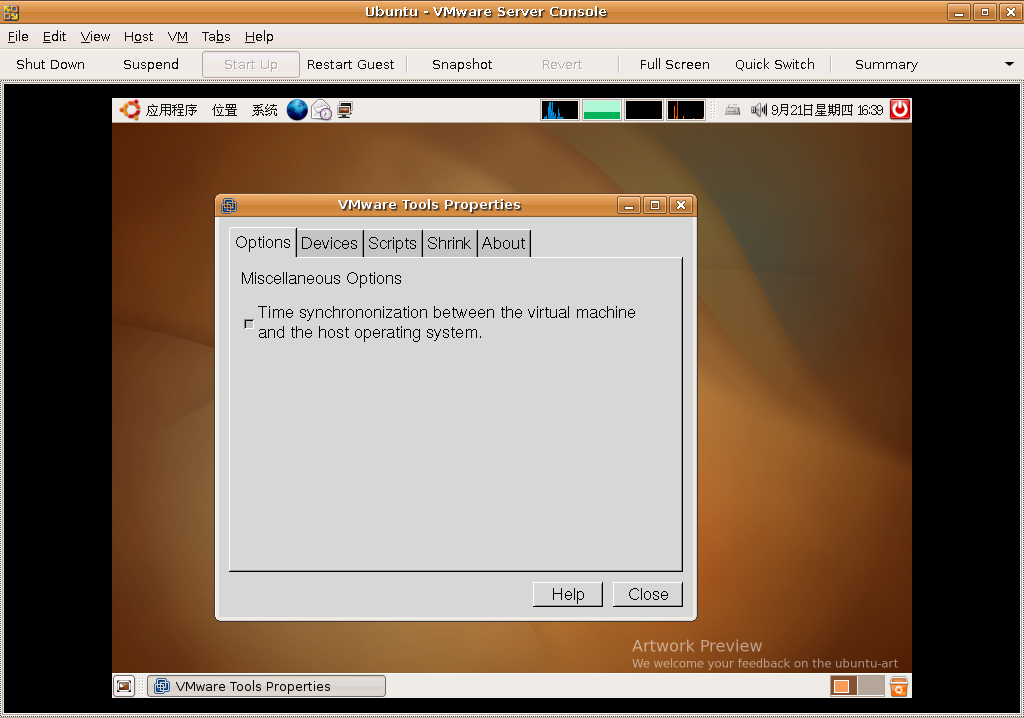Open the VM menu
1024x718 pixels.
coord(178,37)
